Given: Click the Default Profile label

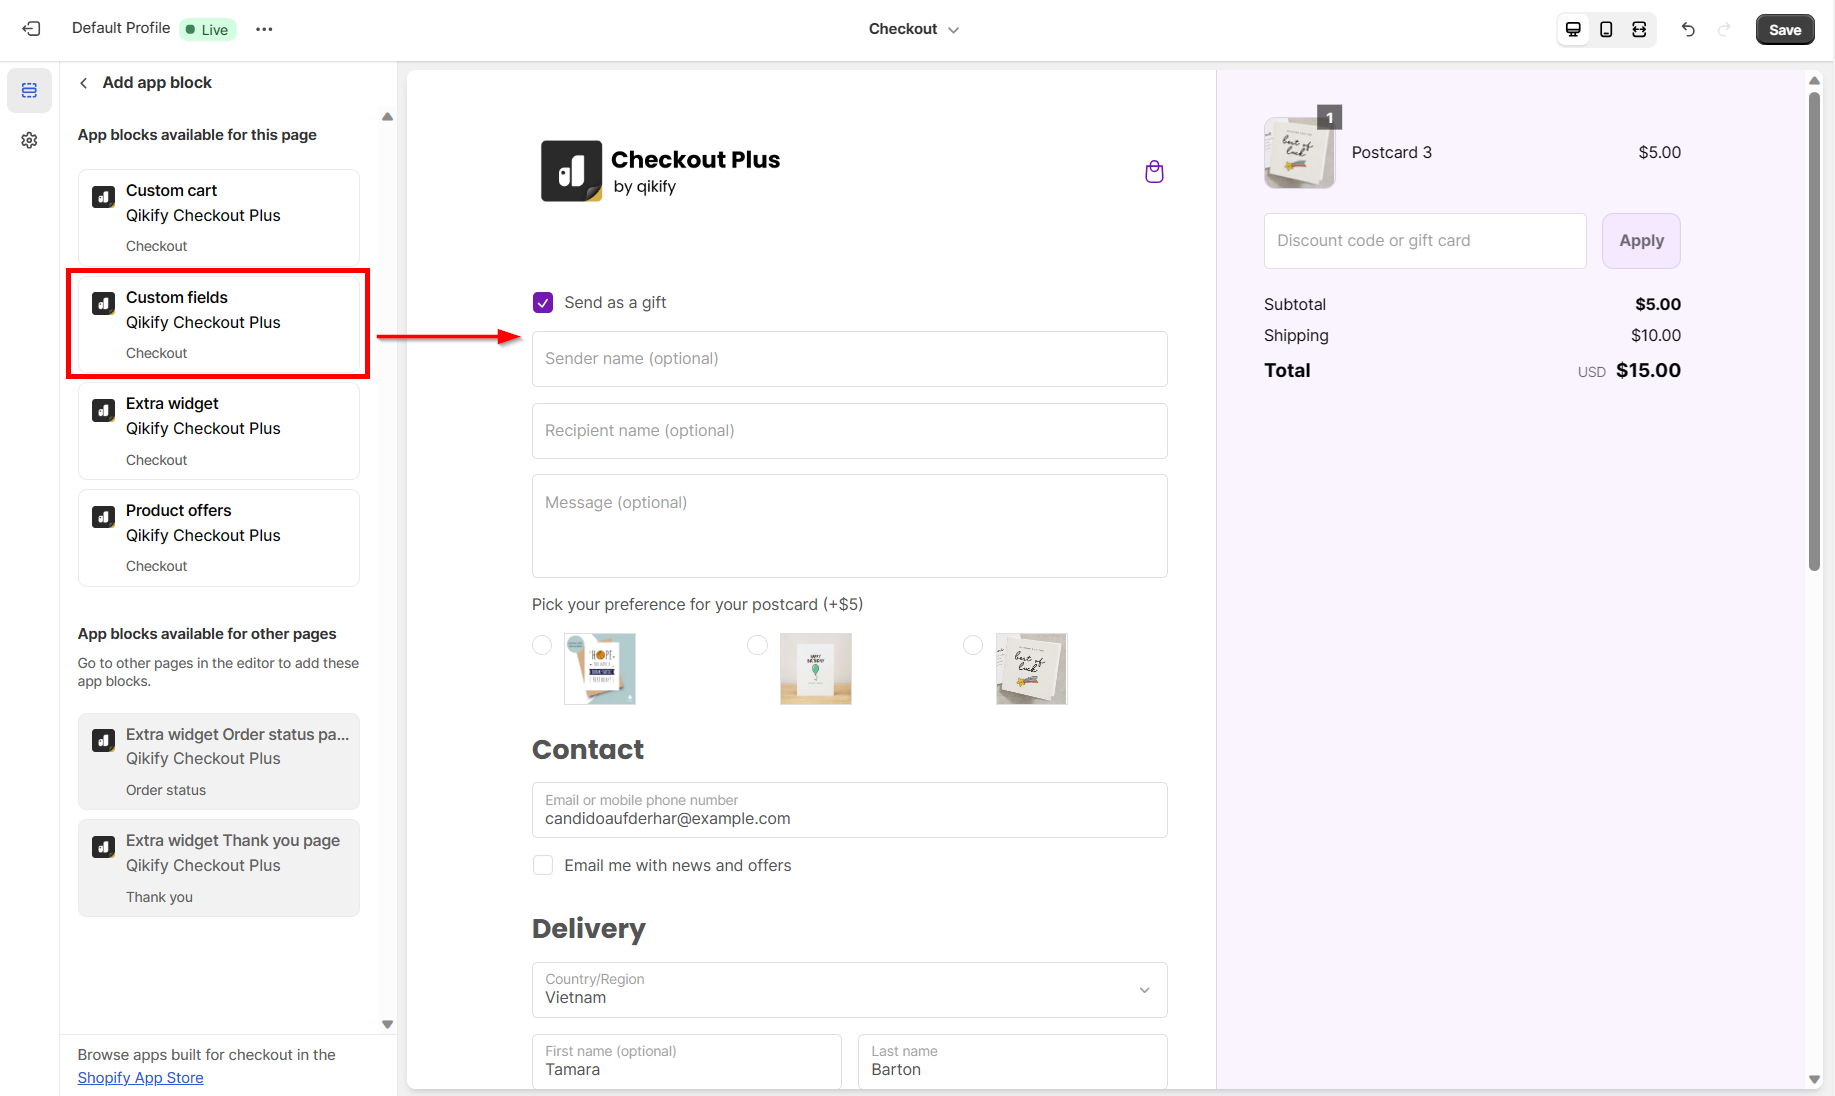Looking at the screenshot, I should point(121,28).
